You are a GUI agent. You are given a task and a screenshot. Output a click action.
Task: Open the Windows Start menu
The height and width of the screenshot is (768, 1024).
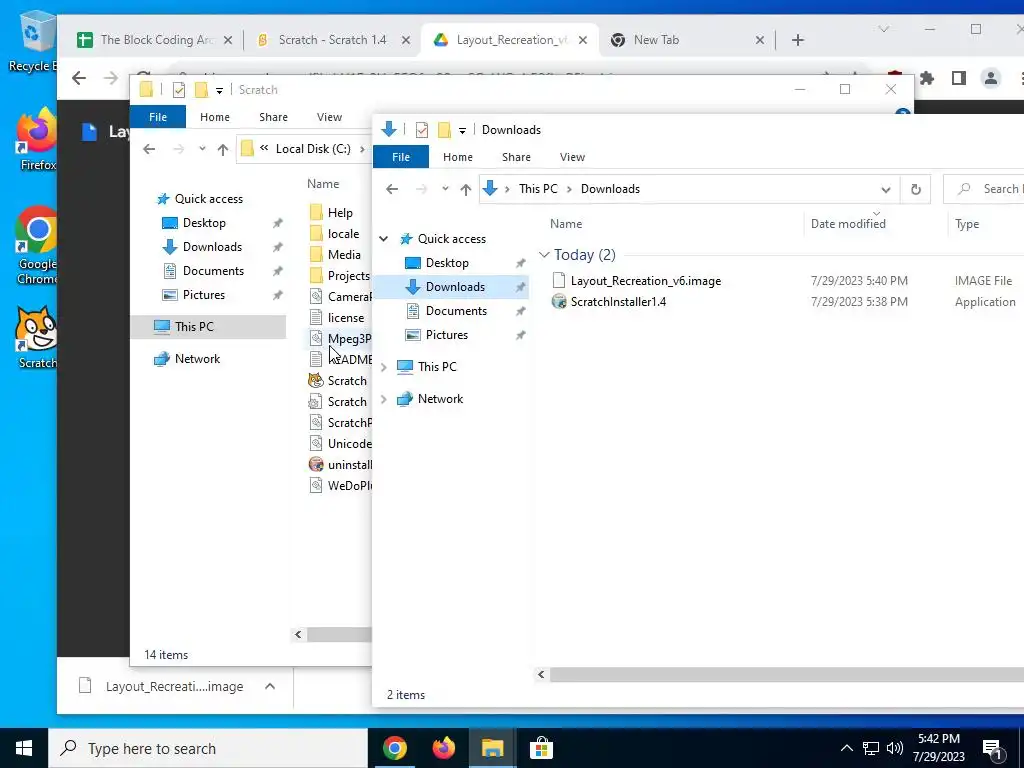[24, 748]
